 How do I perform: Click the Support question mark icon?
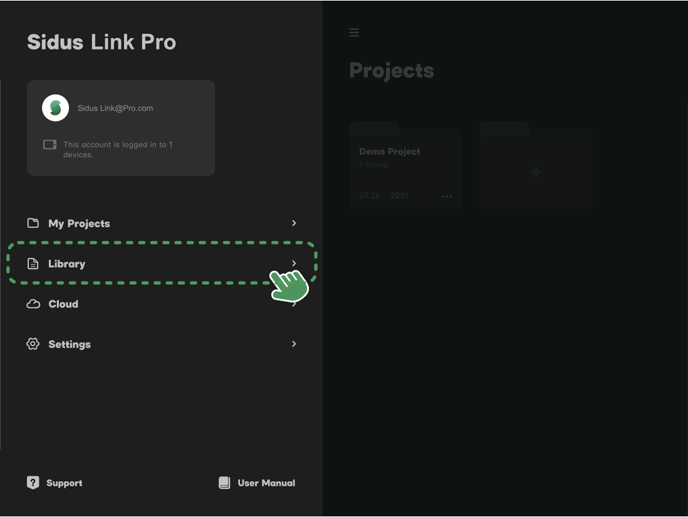pos(33,483)
